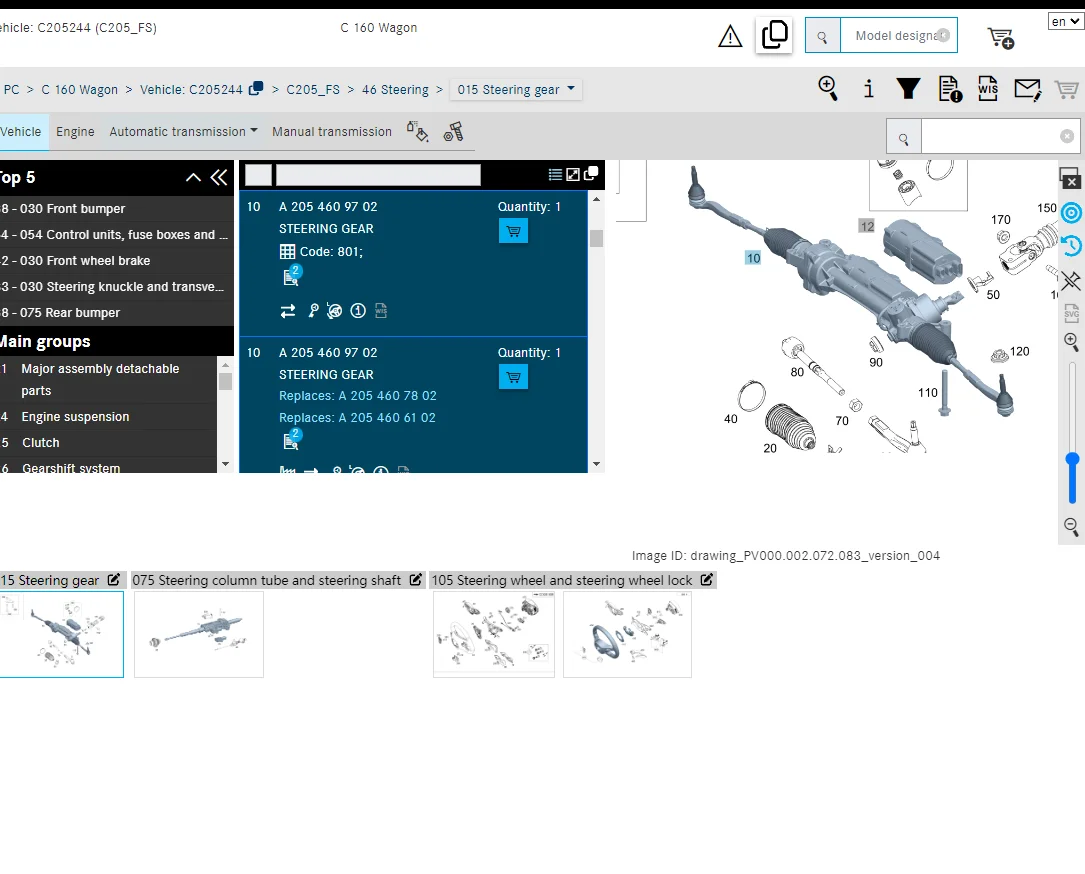Open parts list in separate window icon

click(x=591, y=174)
